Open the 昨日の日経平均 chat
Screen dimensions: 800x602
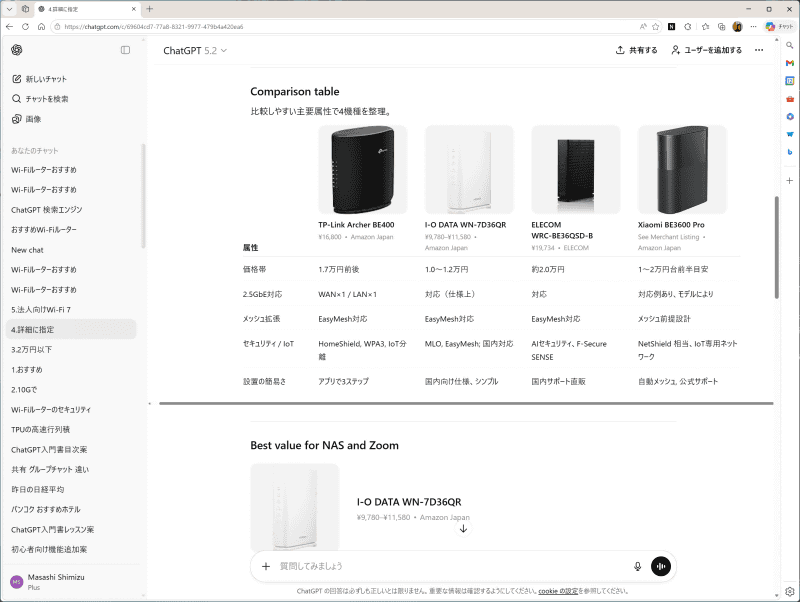pyautogui.click(x=71, y=489)
